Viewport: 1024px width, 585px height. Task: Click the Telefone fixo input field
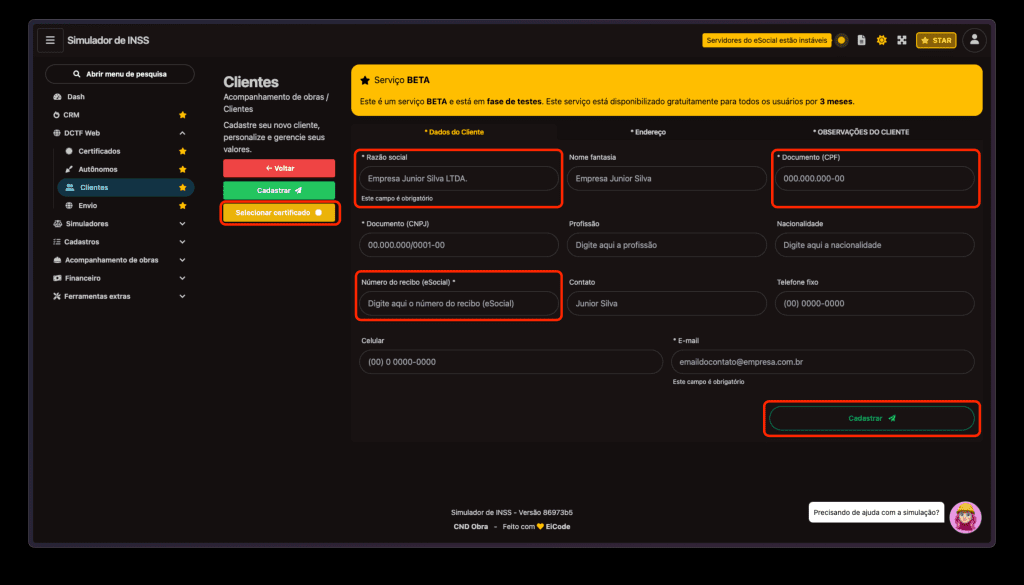[874, 304]
